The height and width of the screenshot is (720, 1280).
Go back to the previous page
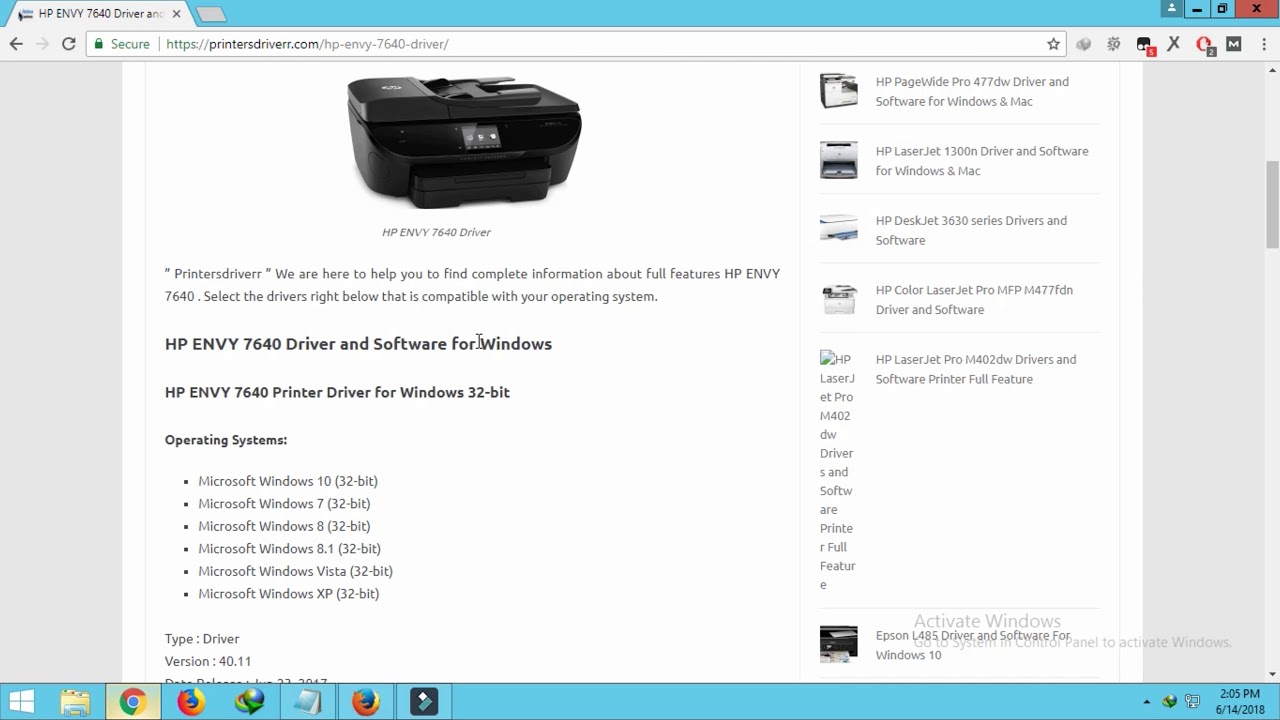click(16, 44)
